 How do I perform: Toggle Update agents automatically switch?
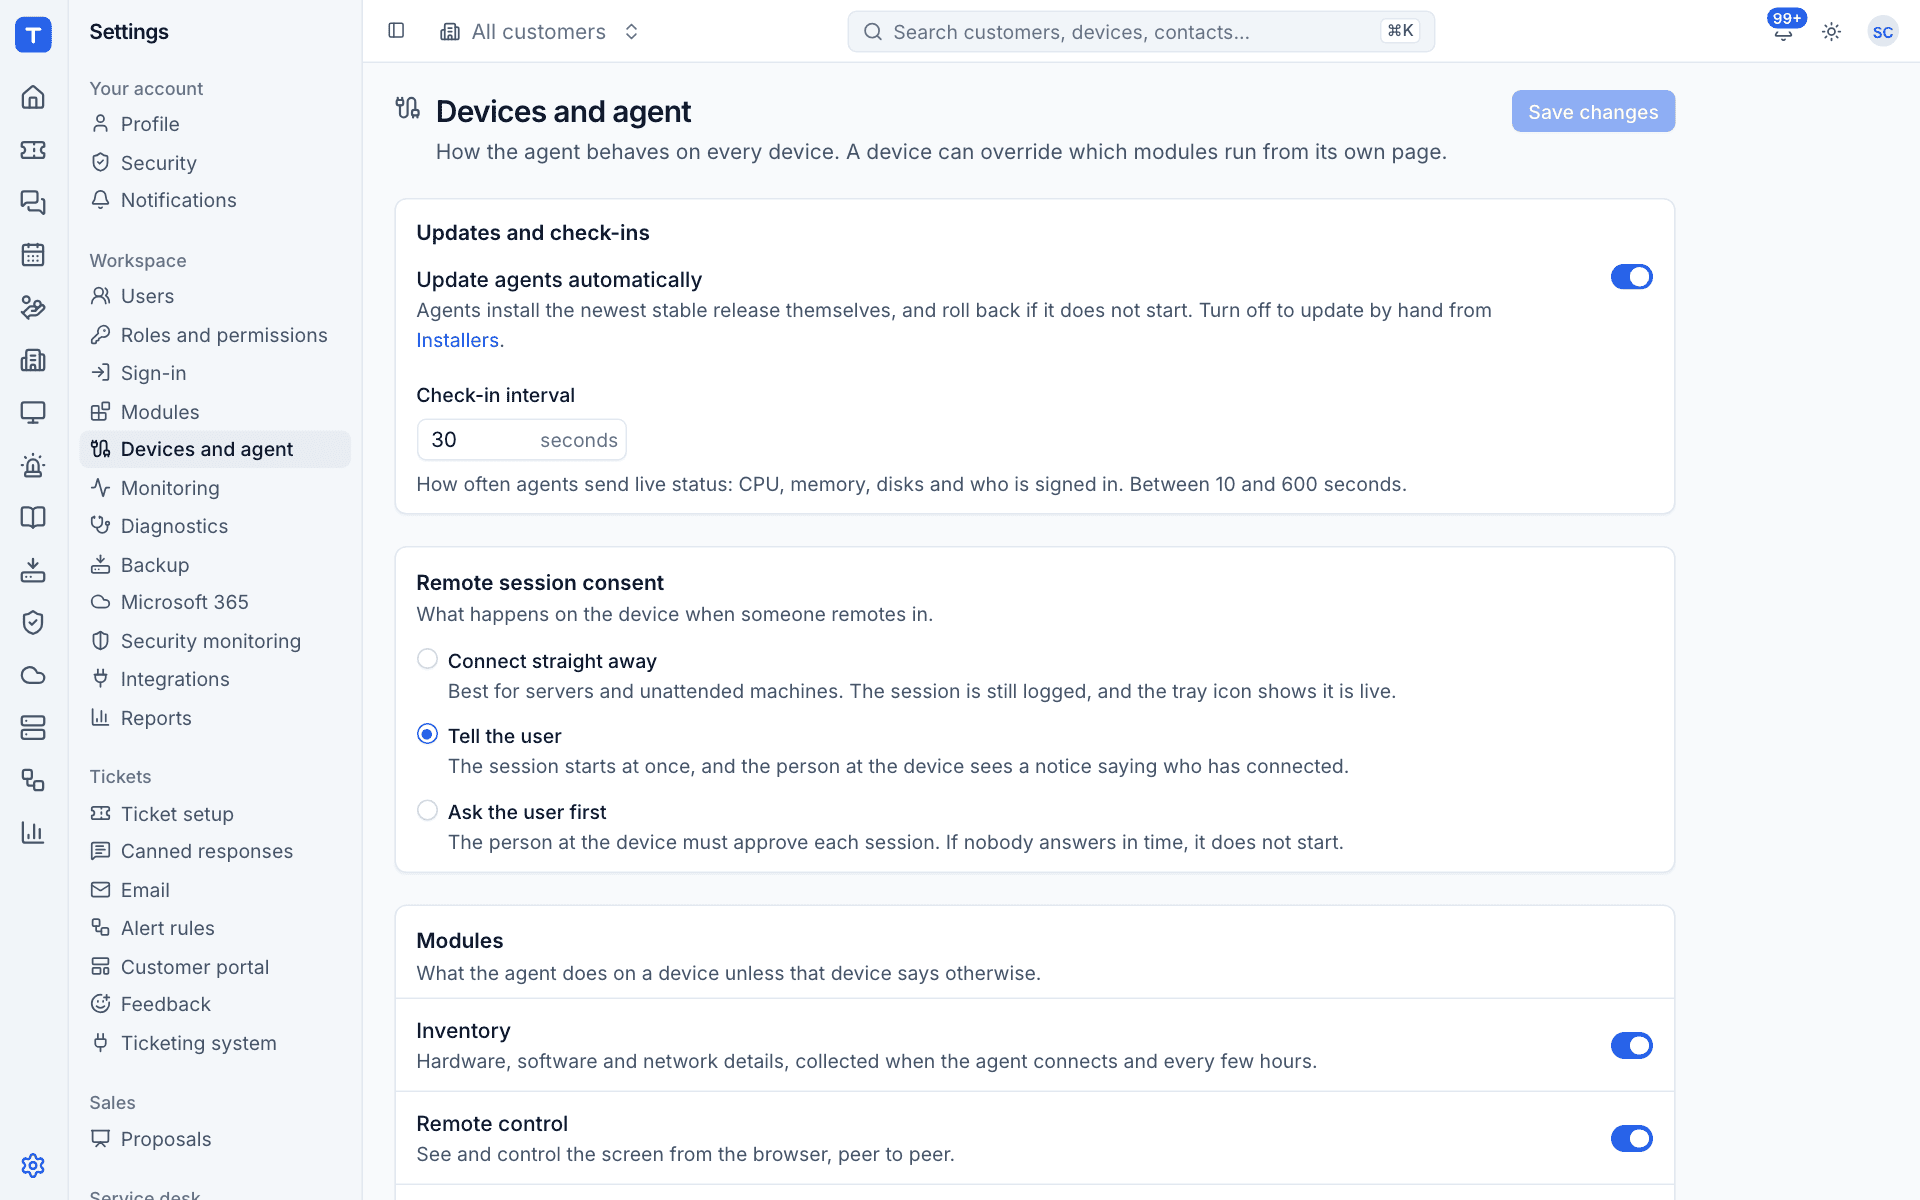(1631, 277)
